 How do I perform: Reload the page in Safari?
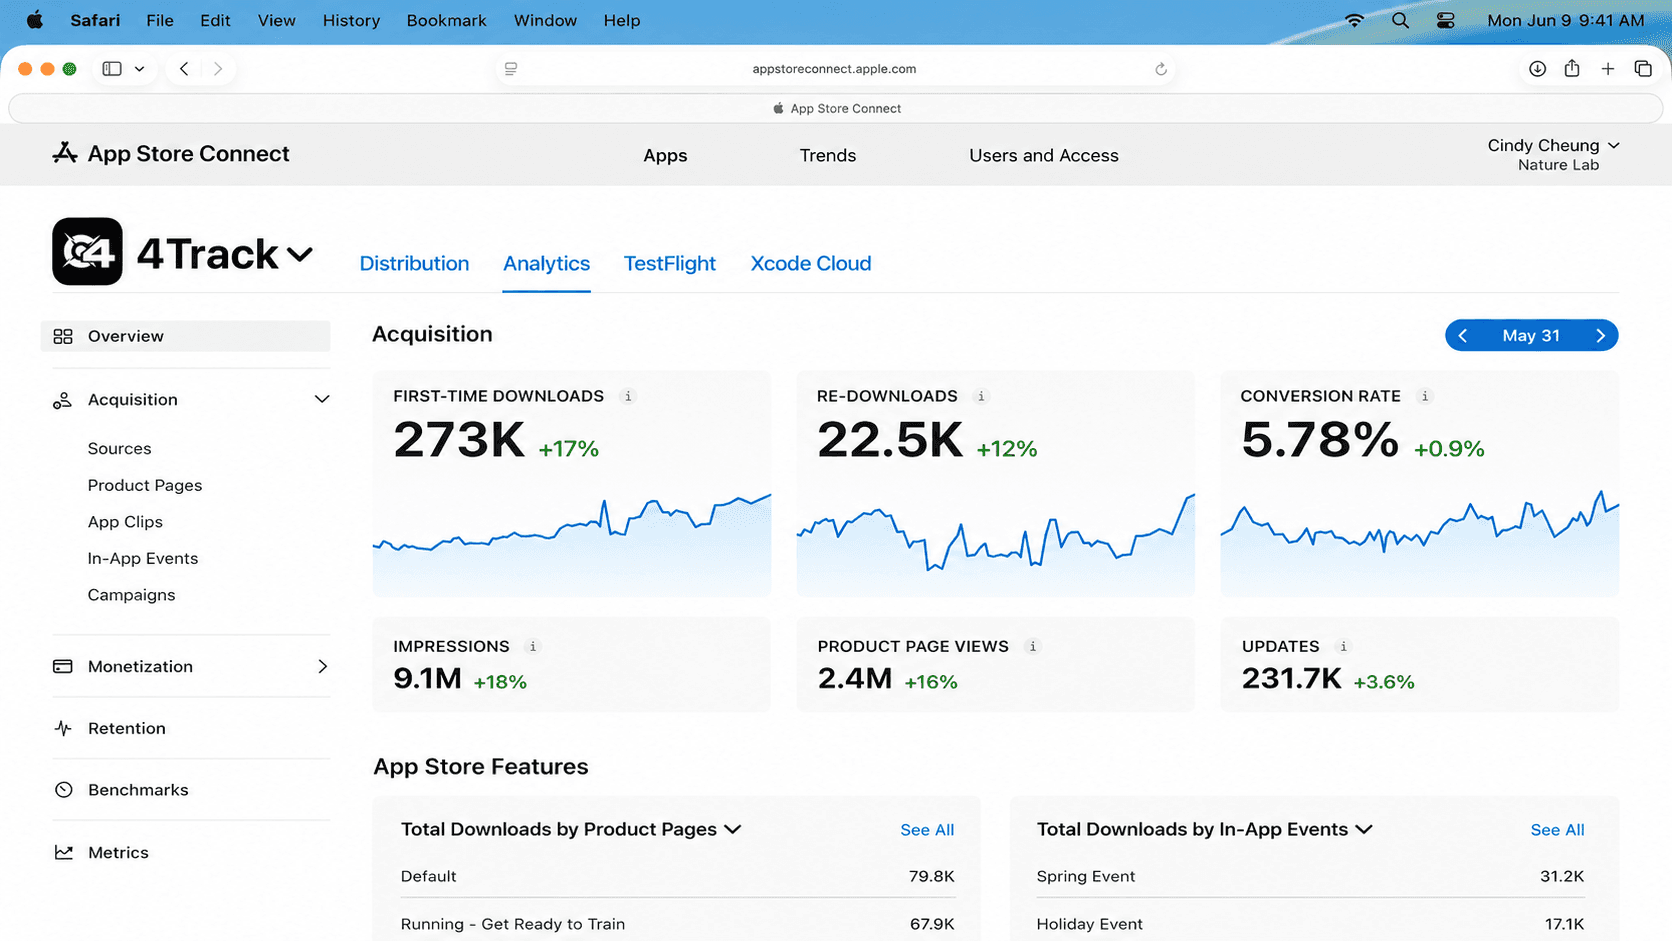[1161, 69]
